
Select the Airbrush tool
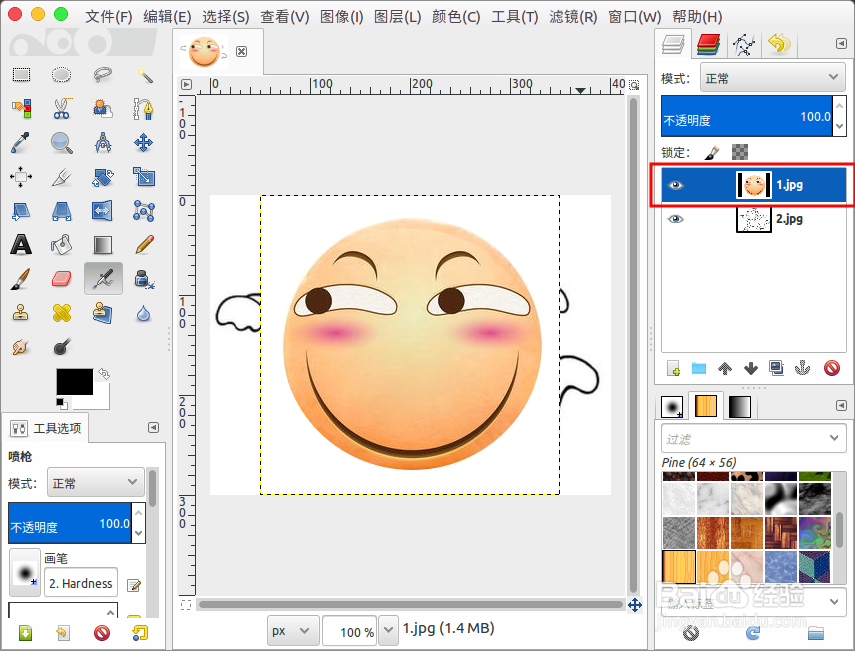coord(103,279)
